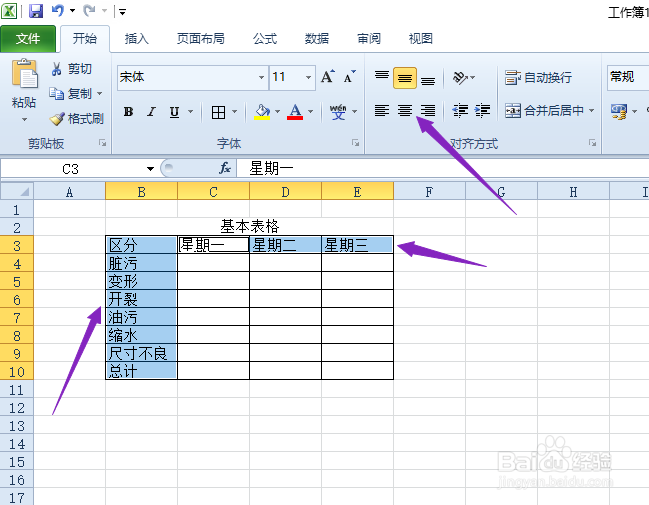This screenshot has height=505, width=649.
Task: Click the Redo arrow icon
Action: (89, 10)
